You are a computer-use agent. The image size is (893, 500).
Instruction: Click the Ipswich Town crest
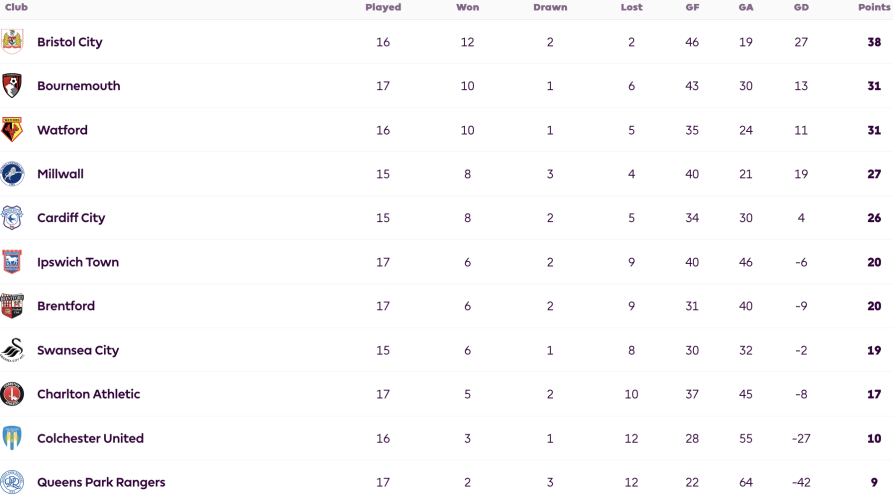(x=12, y=262)
